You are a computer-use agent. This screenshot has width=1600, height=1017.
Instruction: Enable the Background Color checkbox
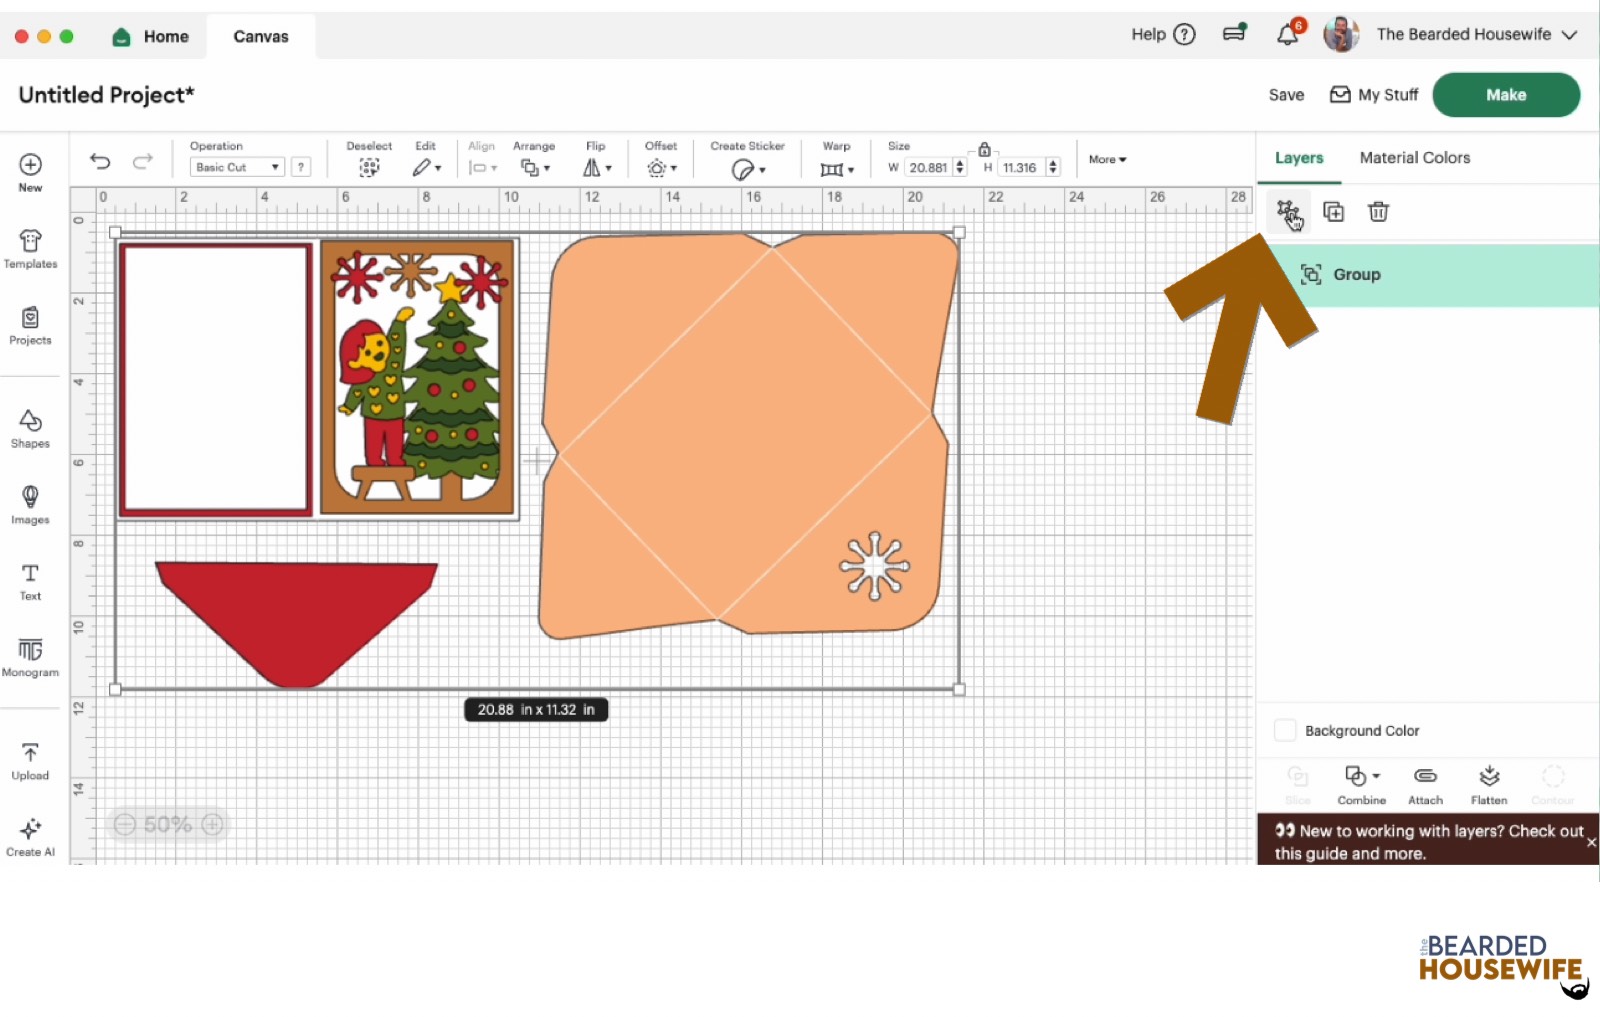pyautogui.click(x=1285, y=730)
